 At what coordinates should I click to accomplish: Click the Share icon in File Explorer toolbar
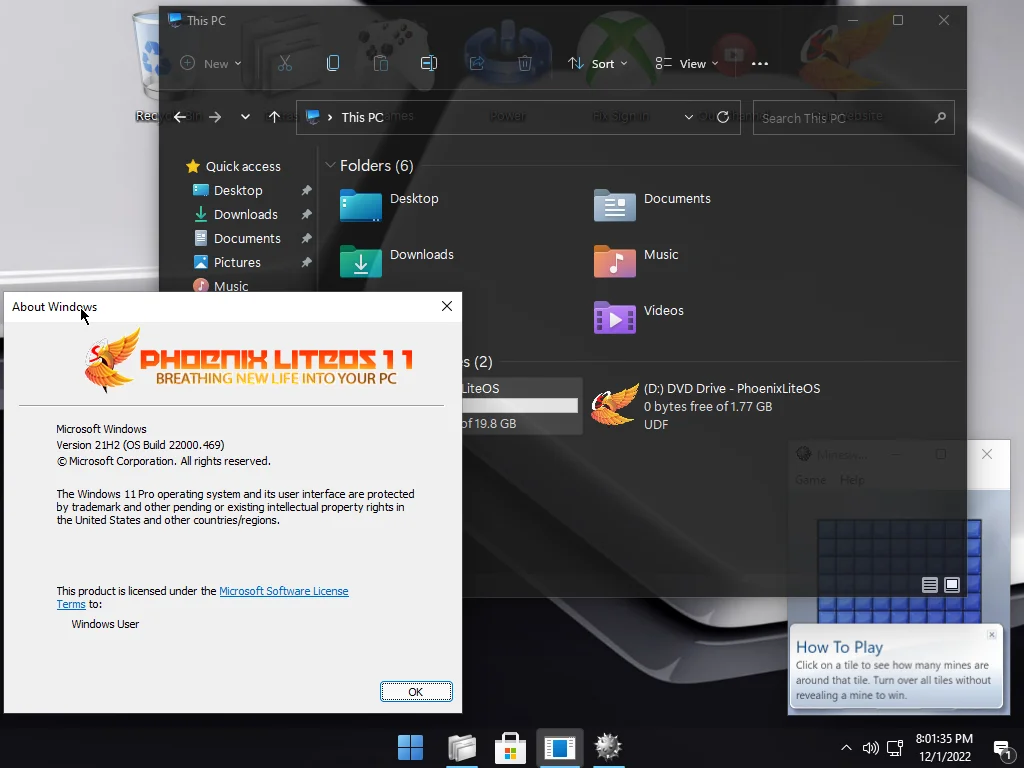click(477, 63)
